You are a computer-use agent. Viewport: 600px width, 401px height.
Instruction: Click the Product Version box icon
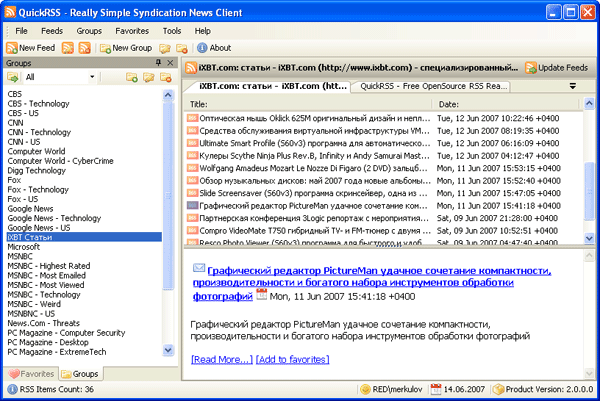pos(498,389)
